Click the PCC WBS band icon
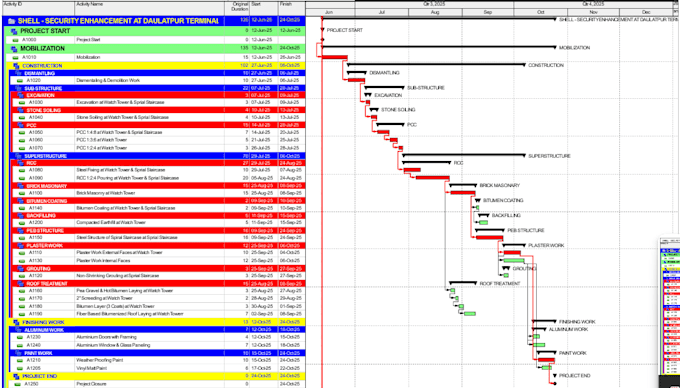Screen dimensions: 680x388 20,125
